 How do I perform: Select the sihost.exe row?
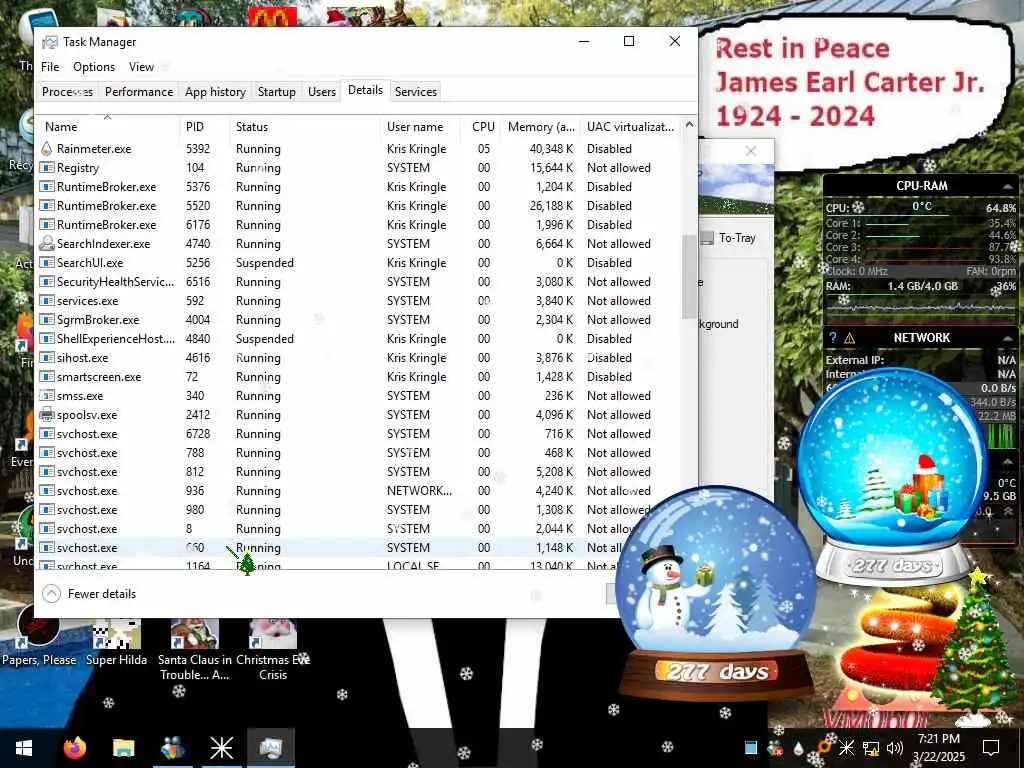(x=358, y=358)
